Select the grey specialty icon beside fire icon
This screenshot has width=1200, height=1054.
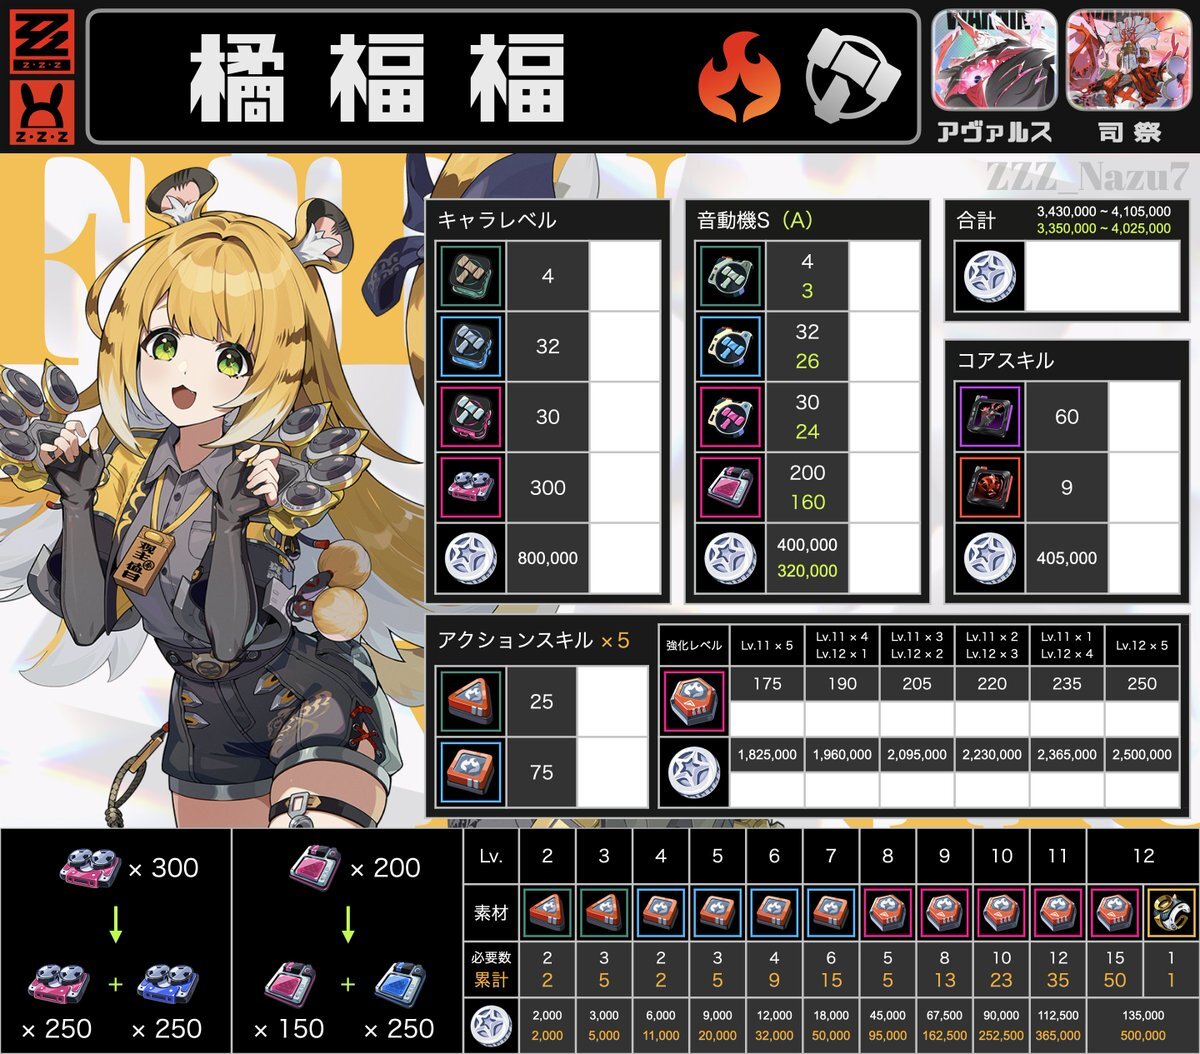click(852, 77)
